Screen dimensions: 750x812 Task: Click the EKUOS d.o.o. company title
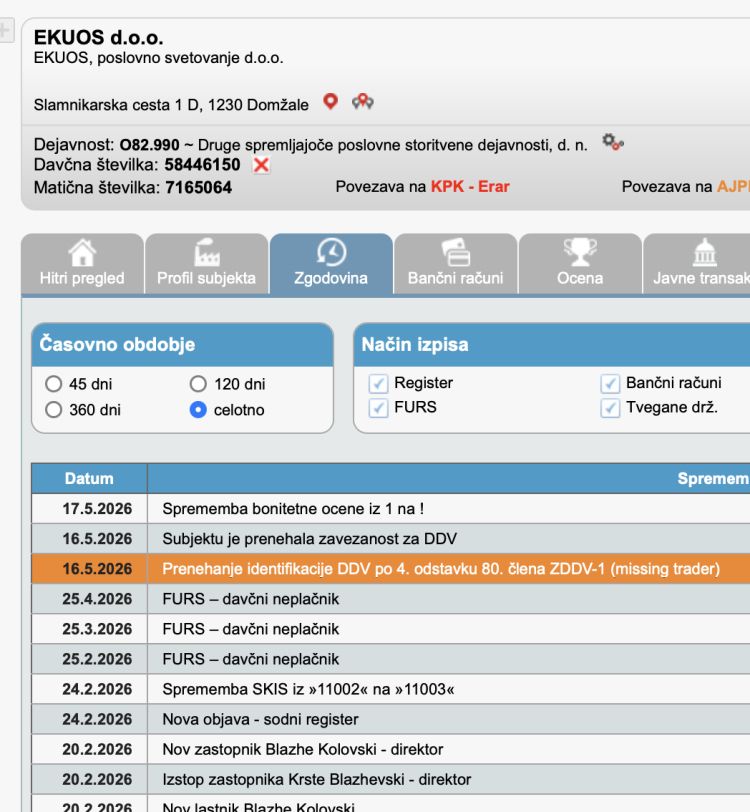(98, 37)
